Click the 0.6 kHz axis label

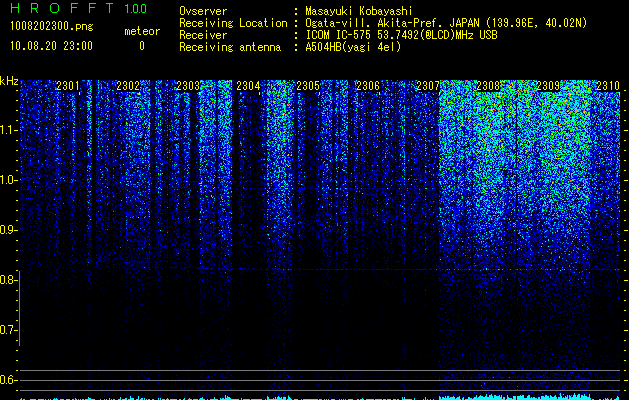(8, 380)
